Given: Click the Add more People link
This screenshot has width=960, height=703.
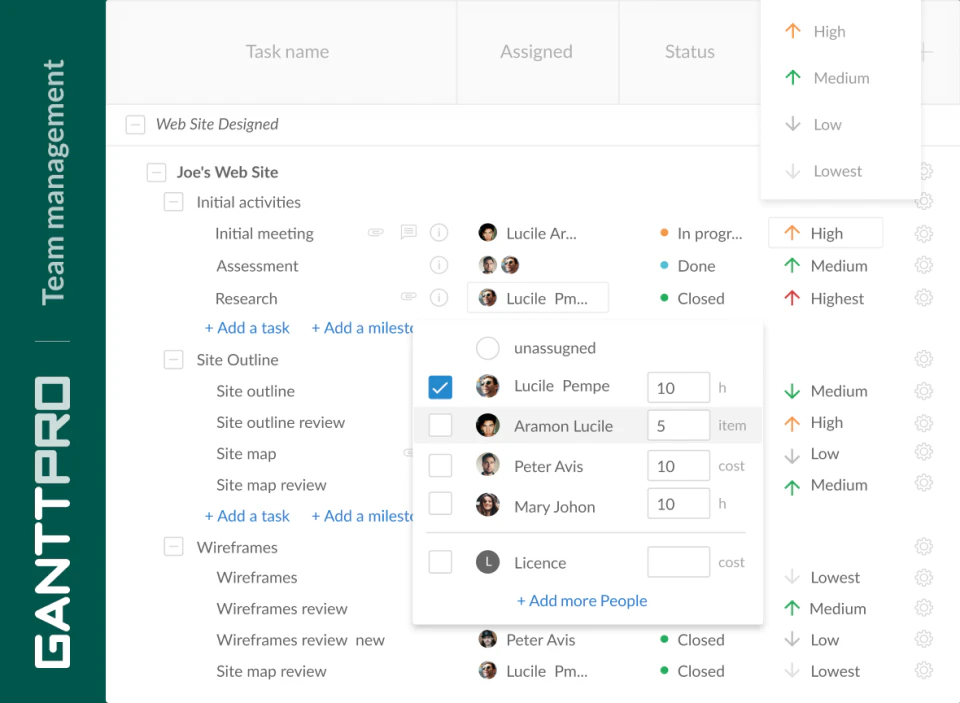Looking at the screenshot, I should pyautogui.click(x=582, y=600).
